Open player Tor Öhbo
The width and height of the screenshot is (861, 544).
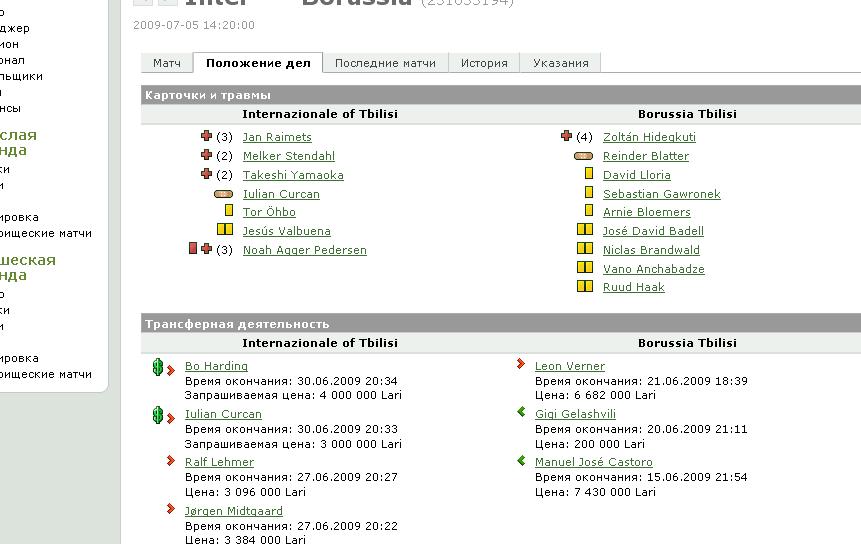click(269, 212)
